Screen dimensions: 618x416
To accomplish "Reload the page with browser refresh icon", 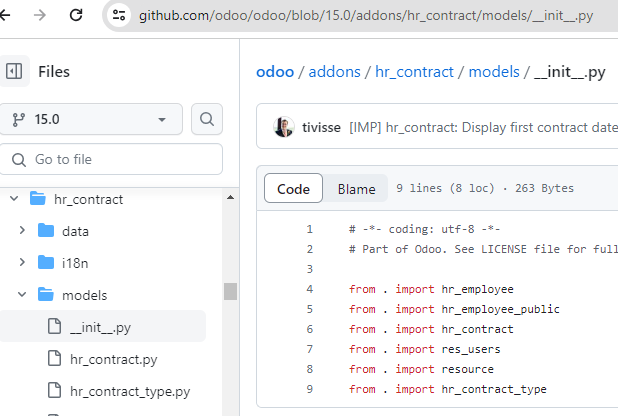I will [76, 15].
